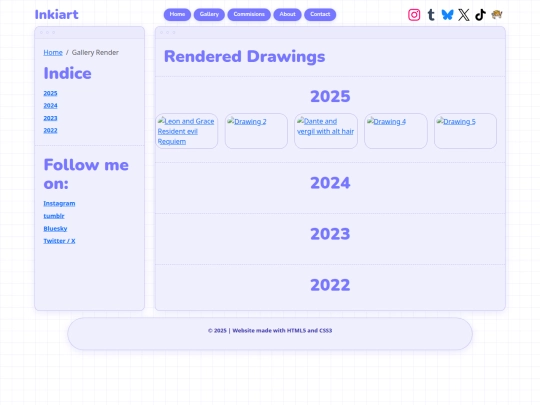
Task: Click the Indice sidebar heading
Action: coord(68,73)
